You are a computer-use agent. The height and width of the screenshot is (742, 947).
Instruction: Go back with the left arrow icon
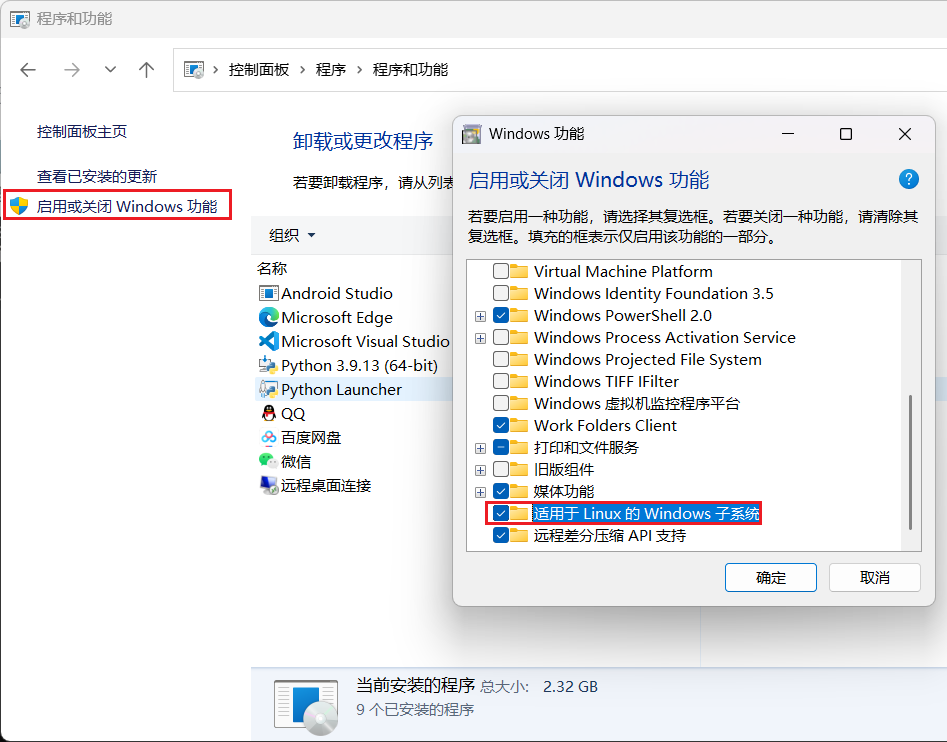point(28,70)
